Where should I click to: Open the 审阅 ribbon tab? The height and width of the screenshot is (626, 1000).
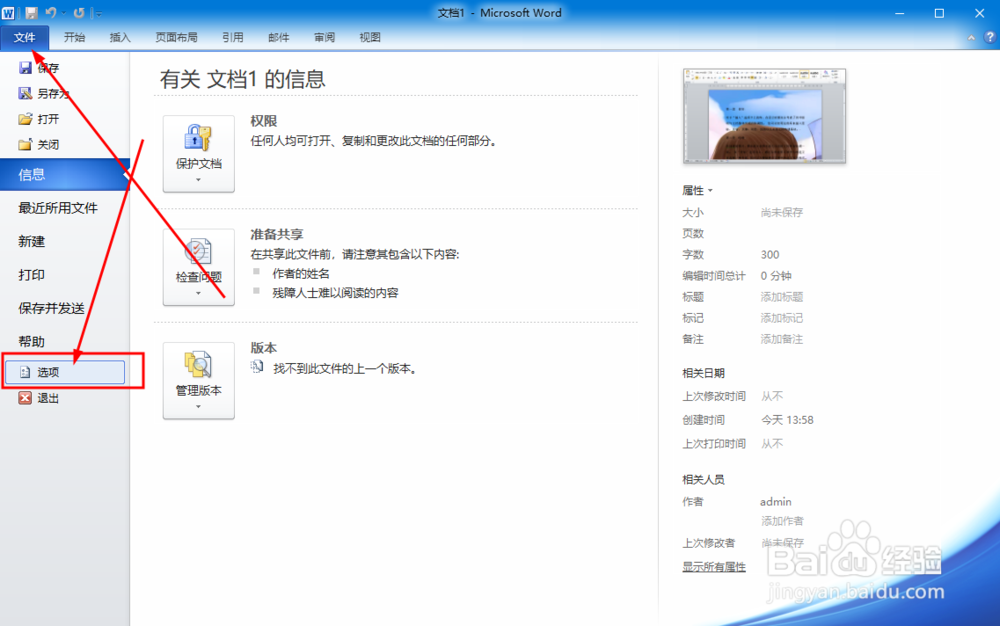point(324,38)
